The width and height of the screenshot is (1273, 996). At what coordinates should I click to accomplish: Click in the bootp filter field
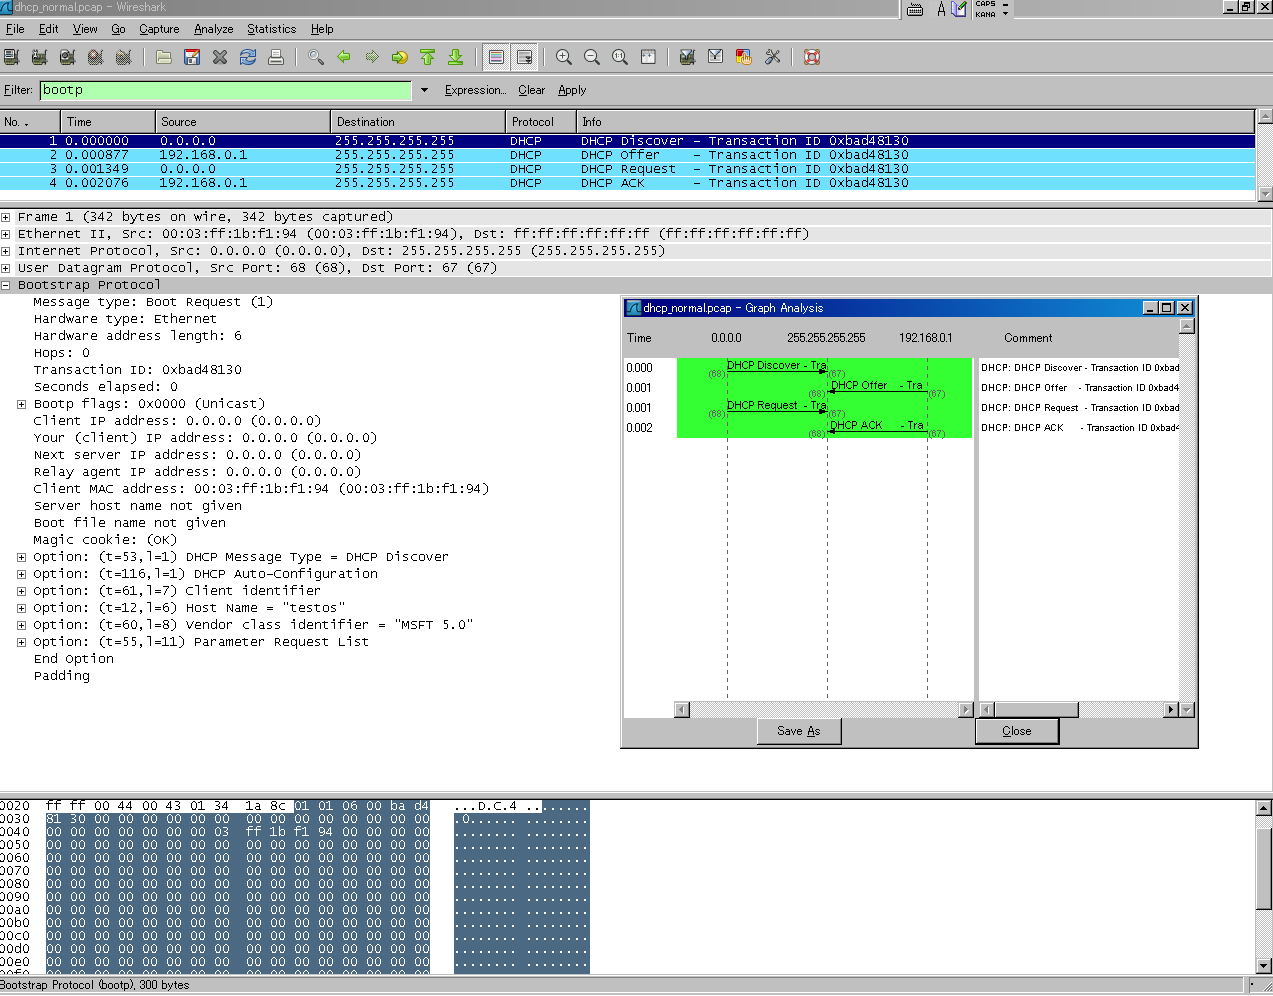pyautogui.click(x=225, y=90)
